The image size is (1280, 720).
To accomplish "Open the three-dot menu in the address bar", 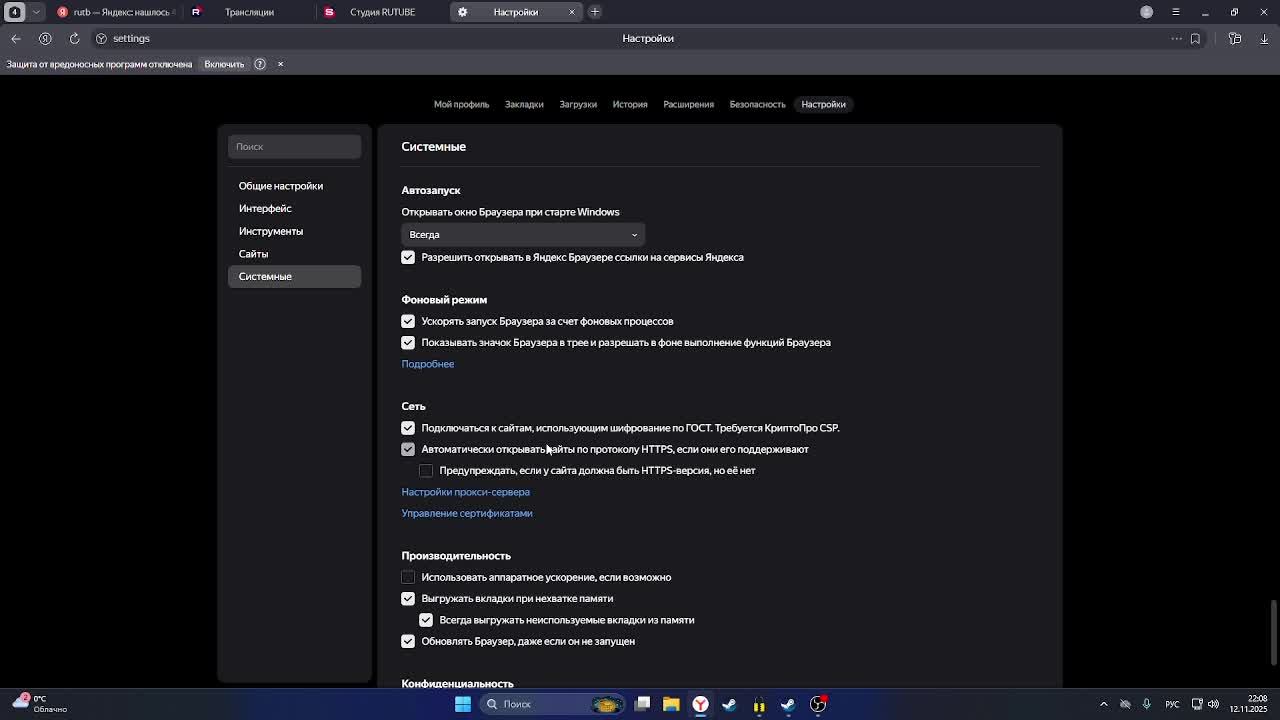I will [x=1177, y=38].
